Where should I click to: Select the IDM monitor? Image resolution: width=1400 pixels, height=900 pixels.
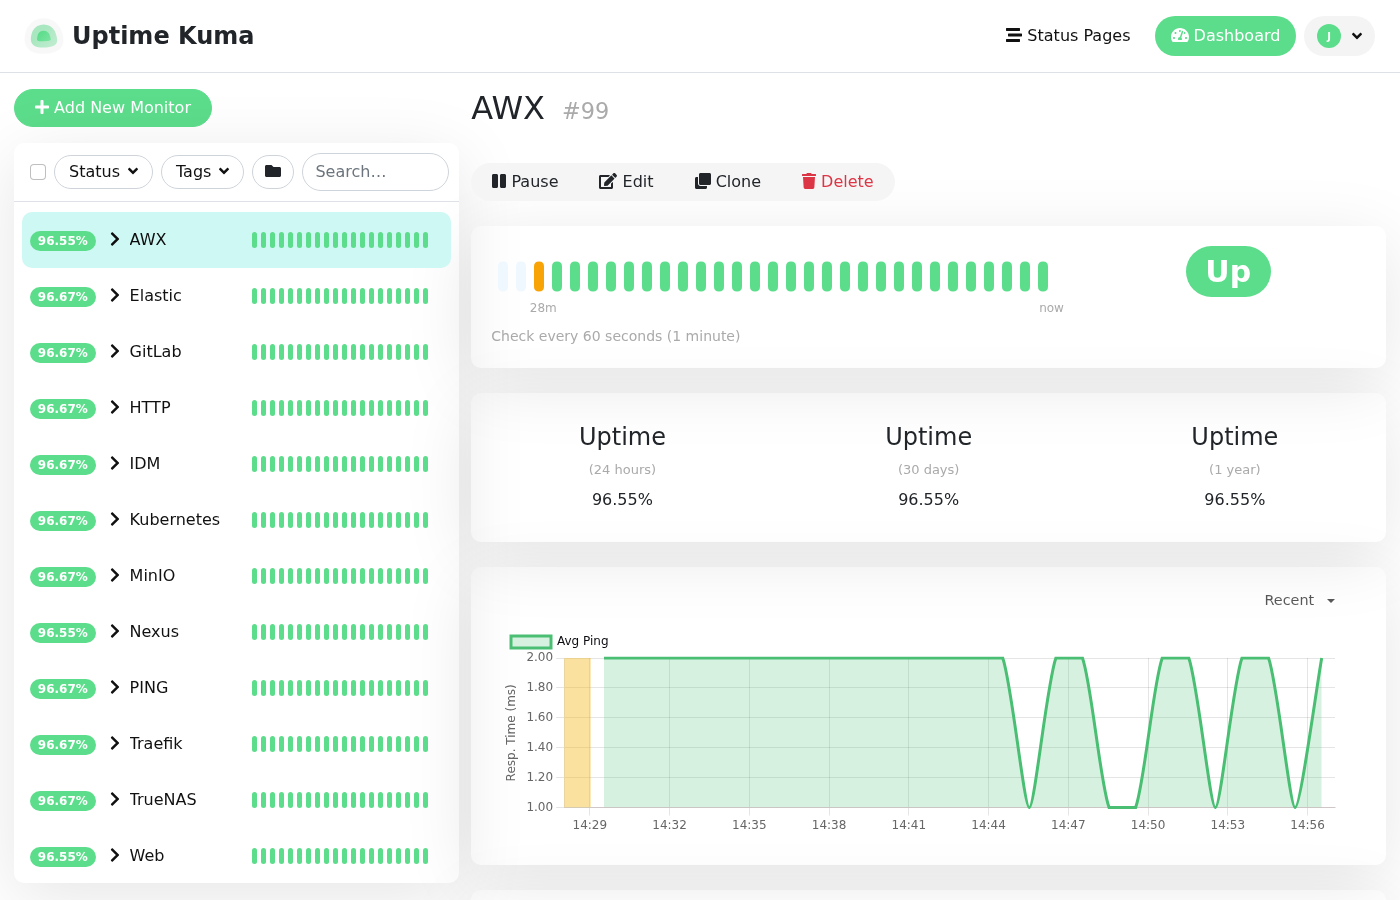coord(236,464)
